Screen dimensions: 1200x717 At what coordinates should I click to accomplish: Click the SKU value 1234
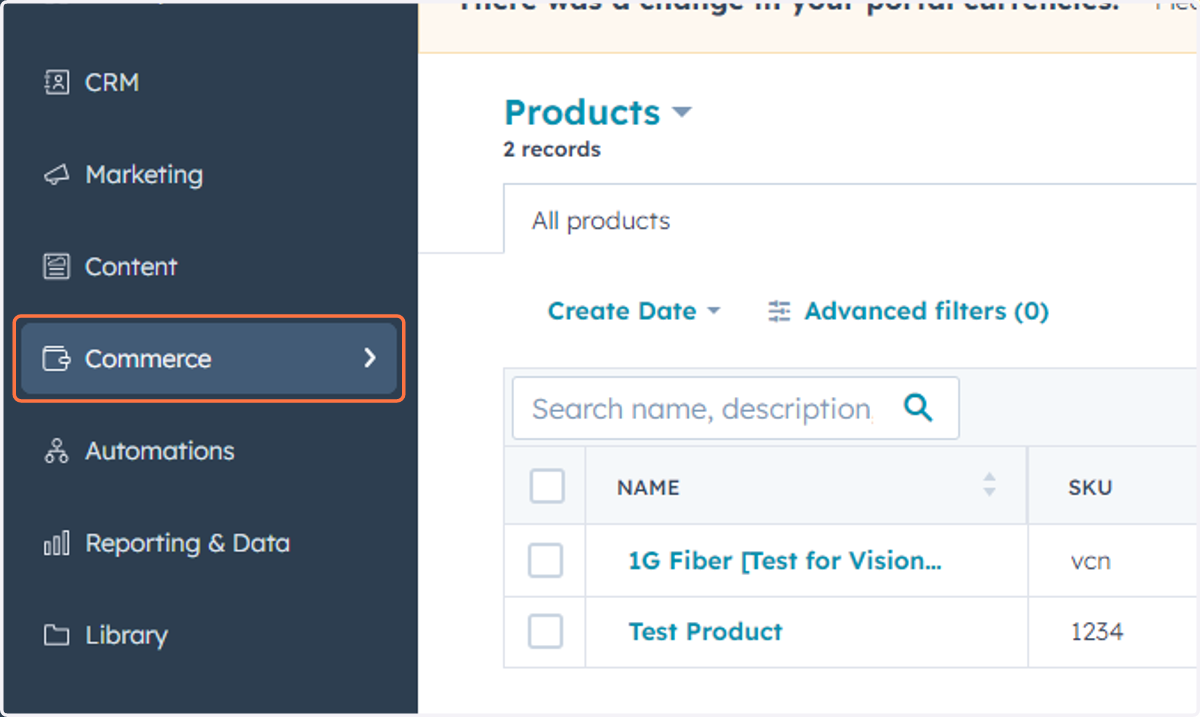(x=1097, y=632)
